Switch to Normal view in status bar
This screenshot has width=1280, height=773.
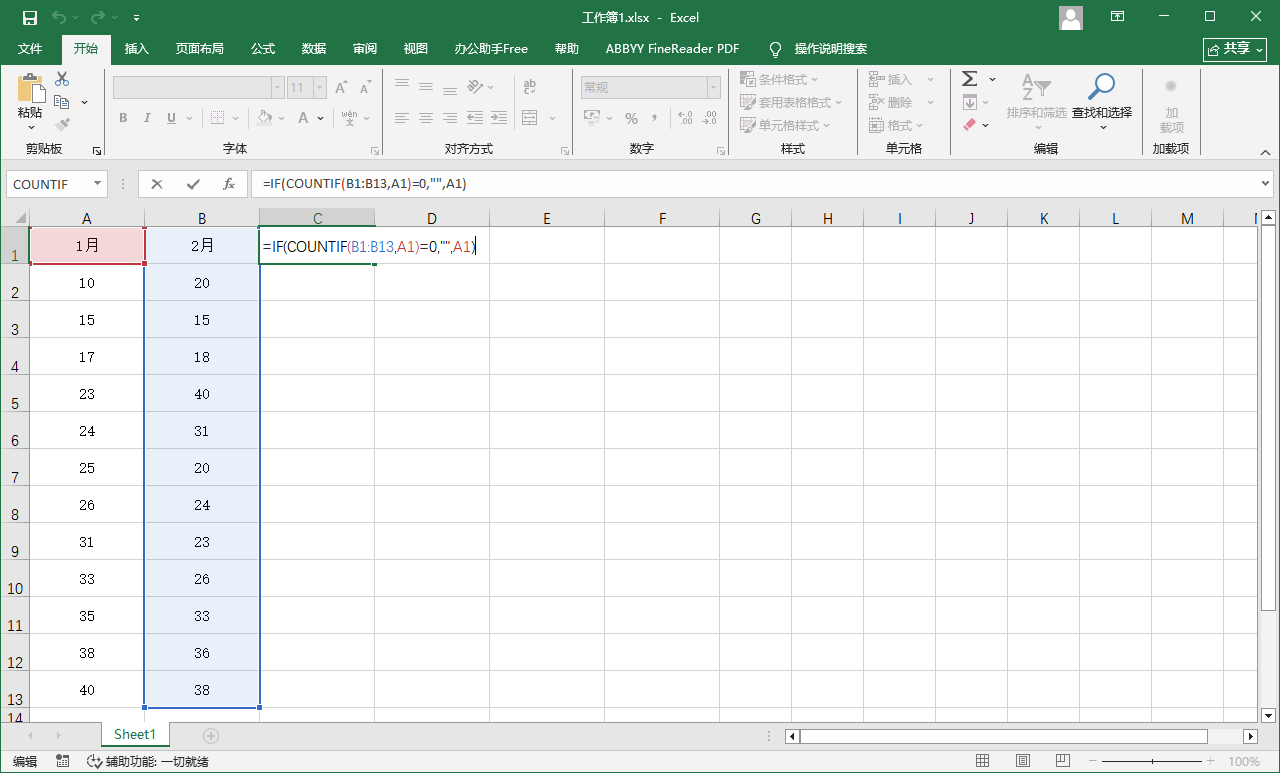pos(983,762)
